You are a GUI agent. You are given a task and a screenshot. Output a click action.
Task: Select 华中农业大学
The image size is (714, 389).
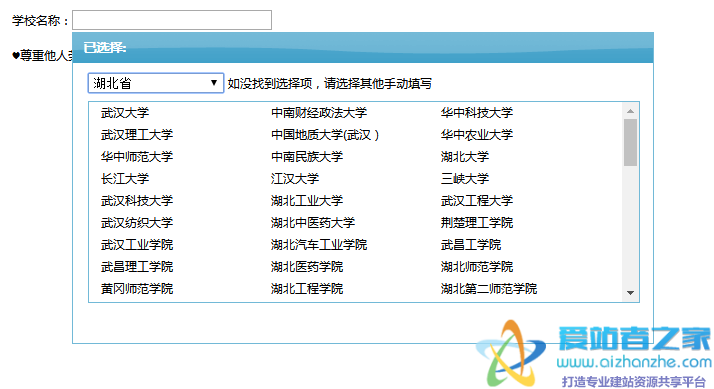click(x=477, y=134)
